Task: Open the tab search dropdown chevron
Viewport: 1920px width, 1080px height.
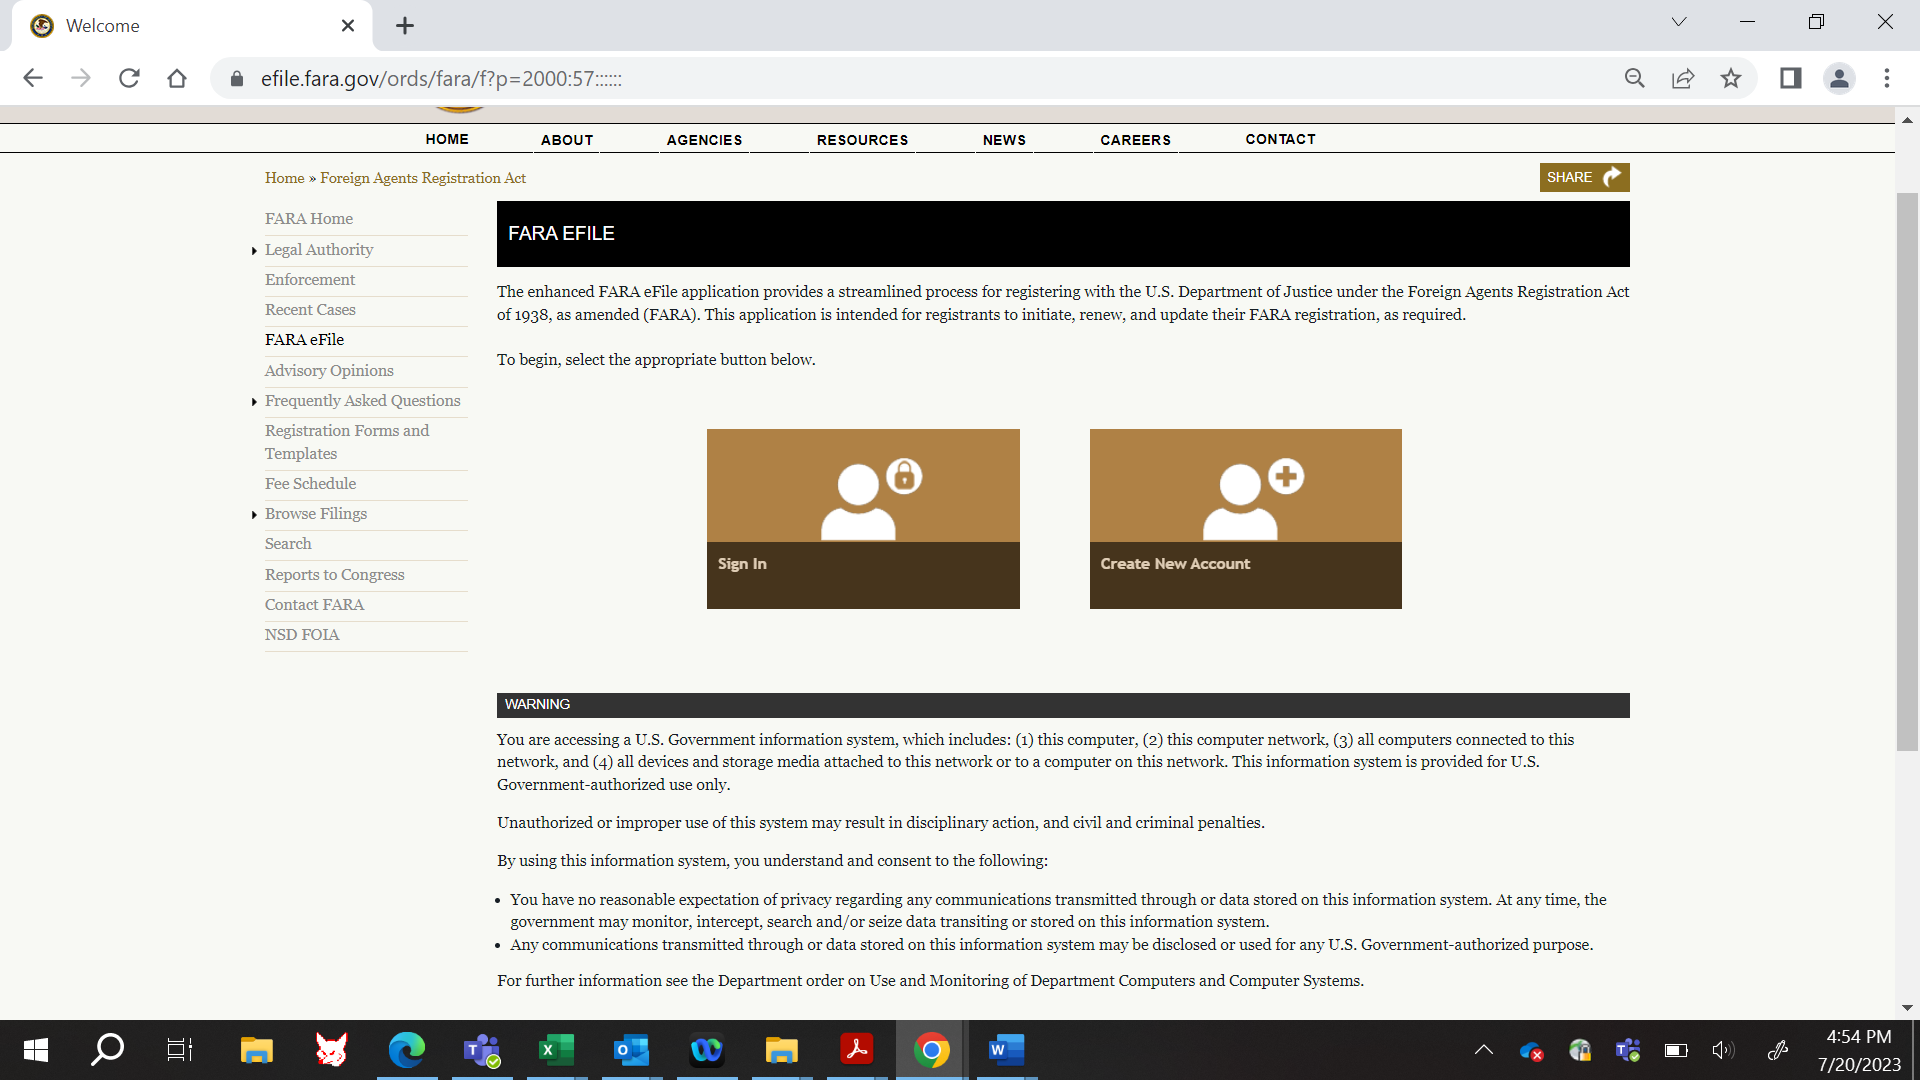Action: tap(1679, 22)
